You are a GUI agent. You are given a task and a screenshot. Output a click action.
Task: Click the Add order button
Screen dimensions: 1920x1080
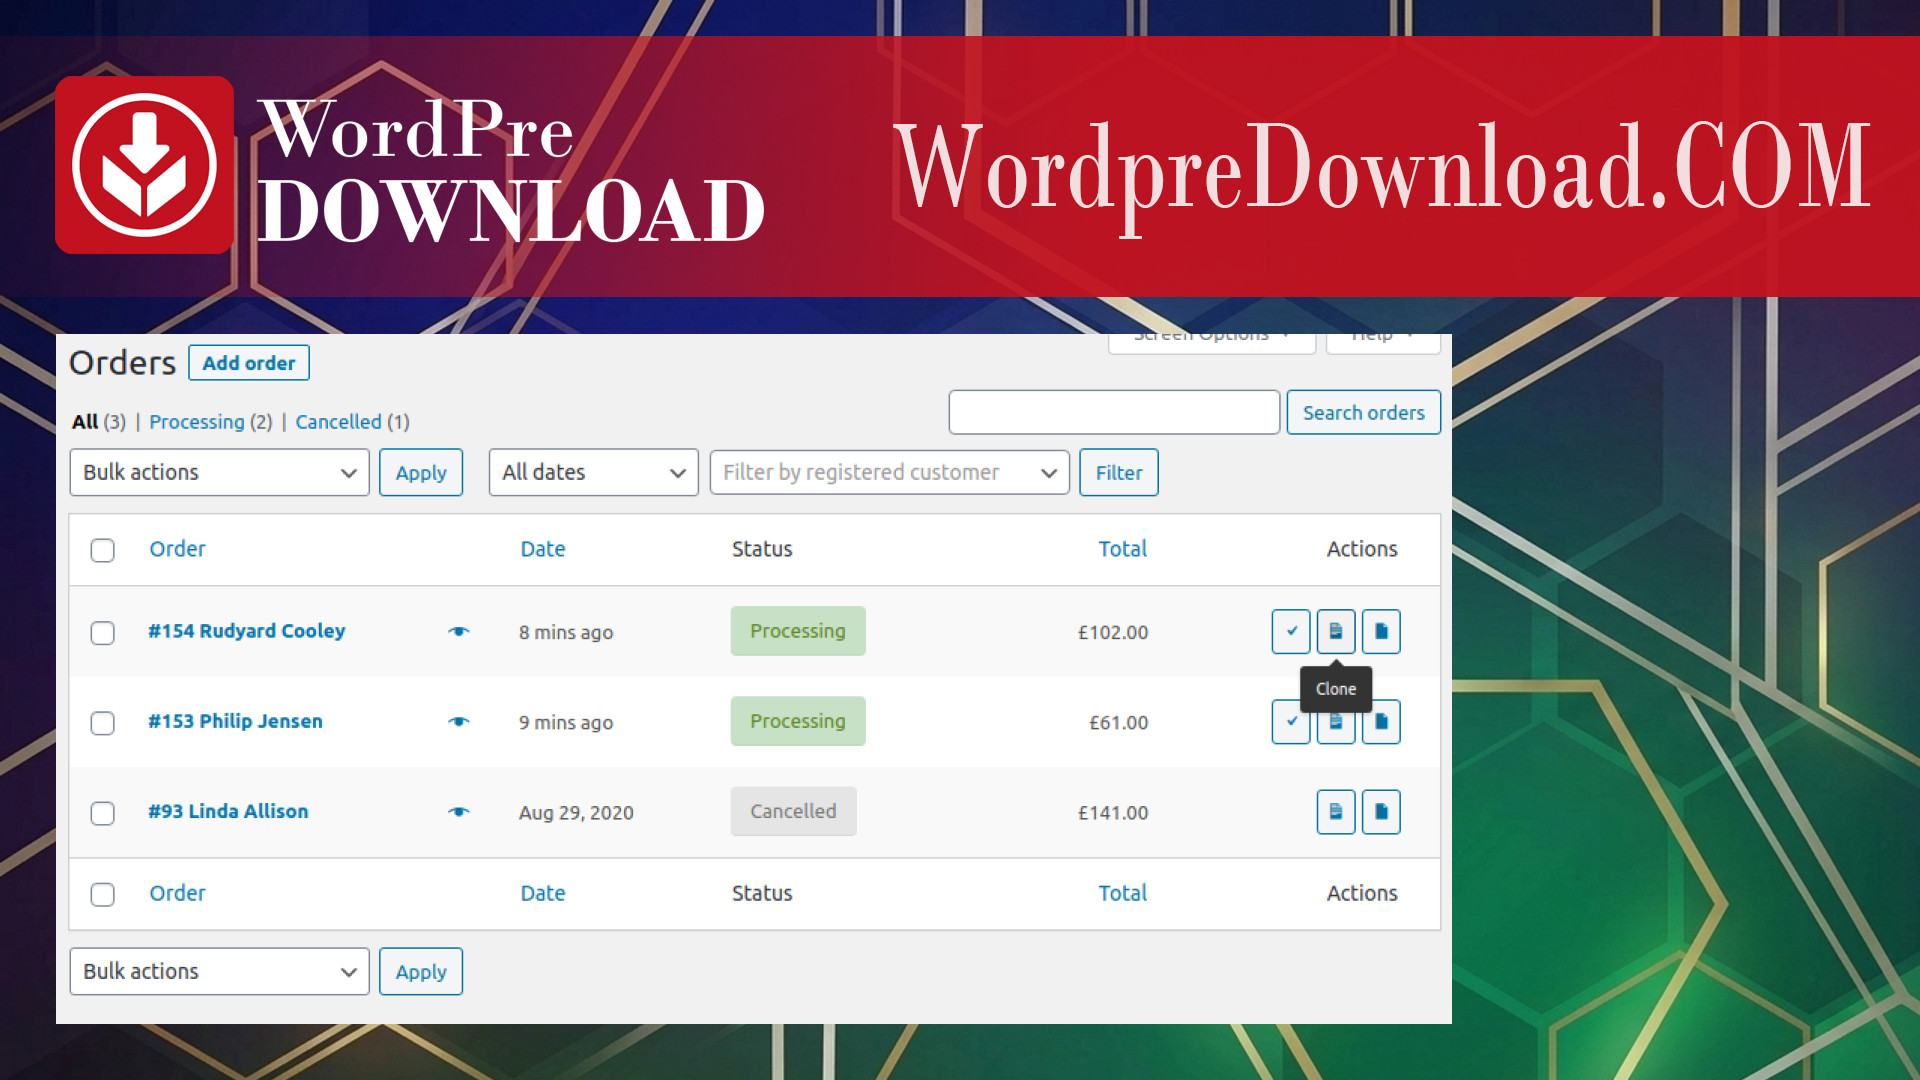(249, 363)
